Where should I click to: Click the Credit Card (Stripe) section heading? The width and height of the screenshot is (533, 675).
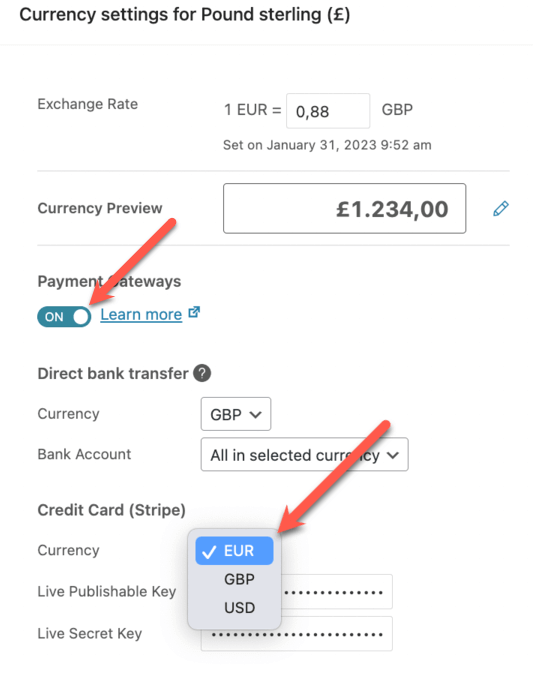112,510
